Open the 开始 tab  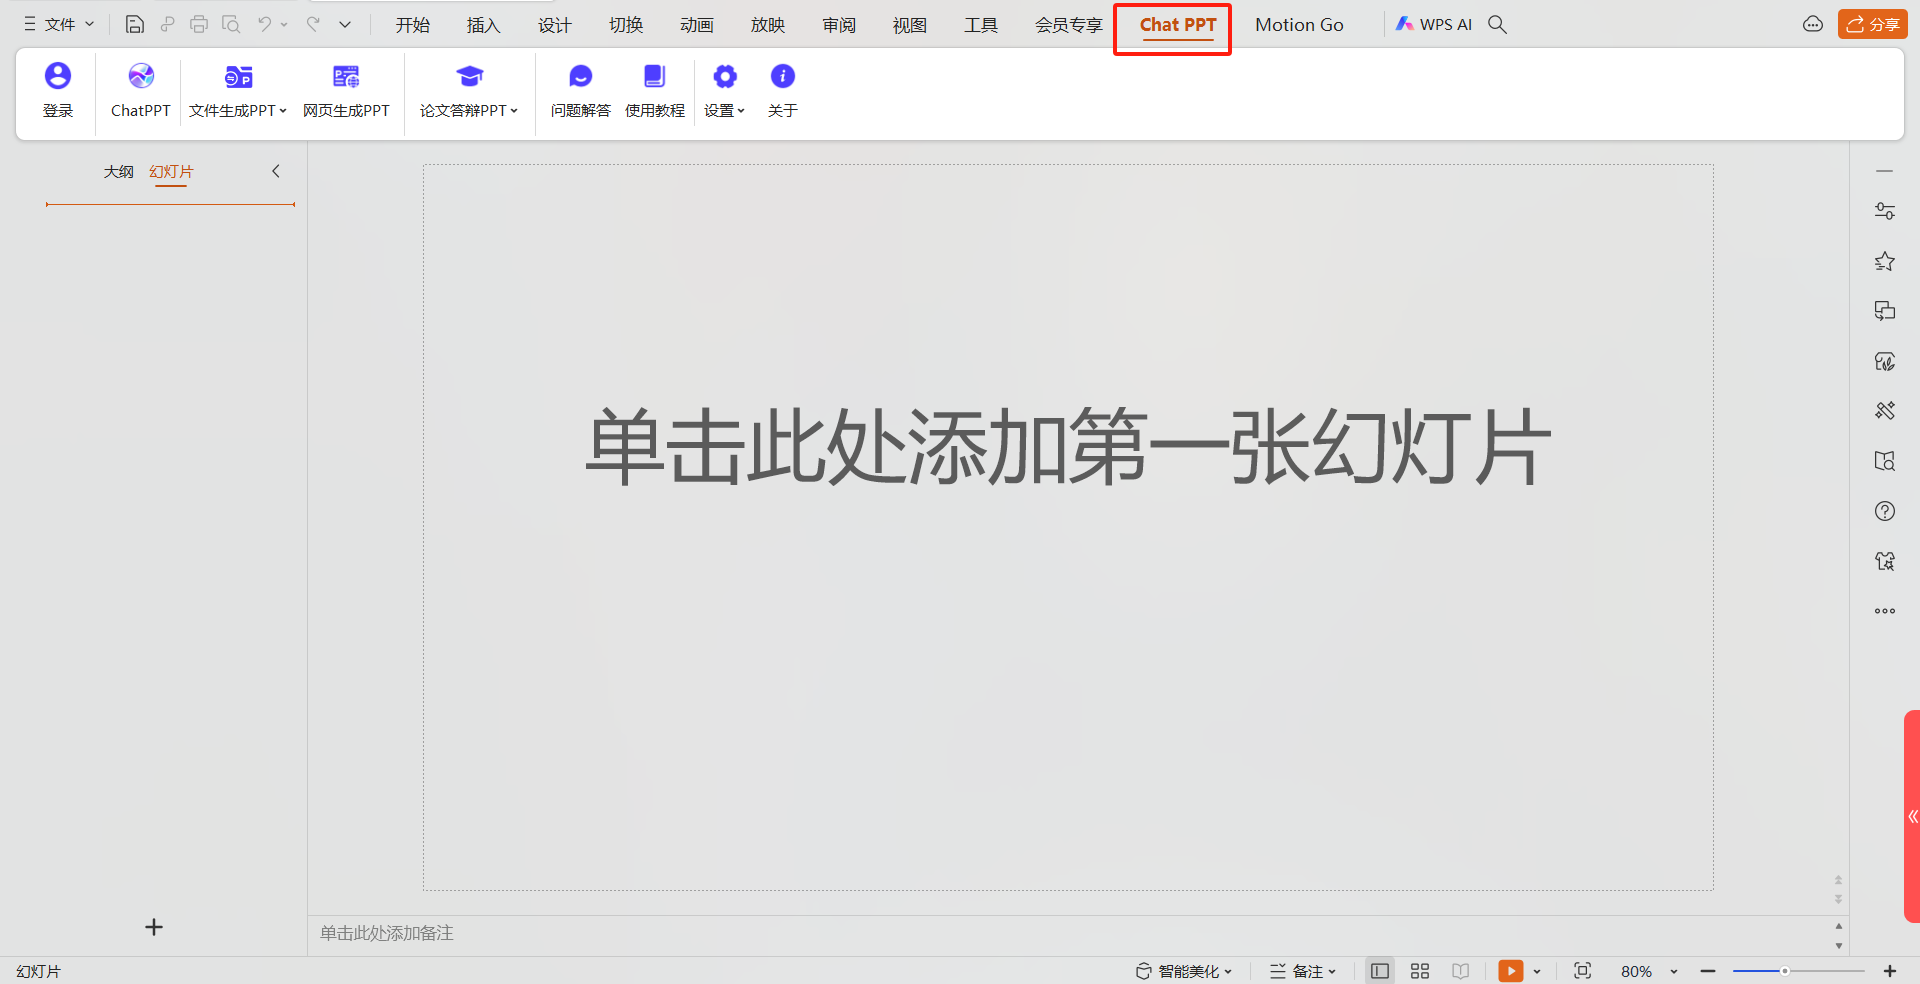(413, 25)
